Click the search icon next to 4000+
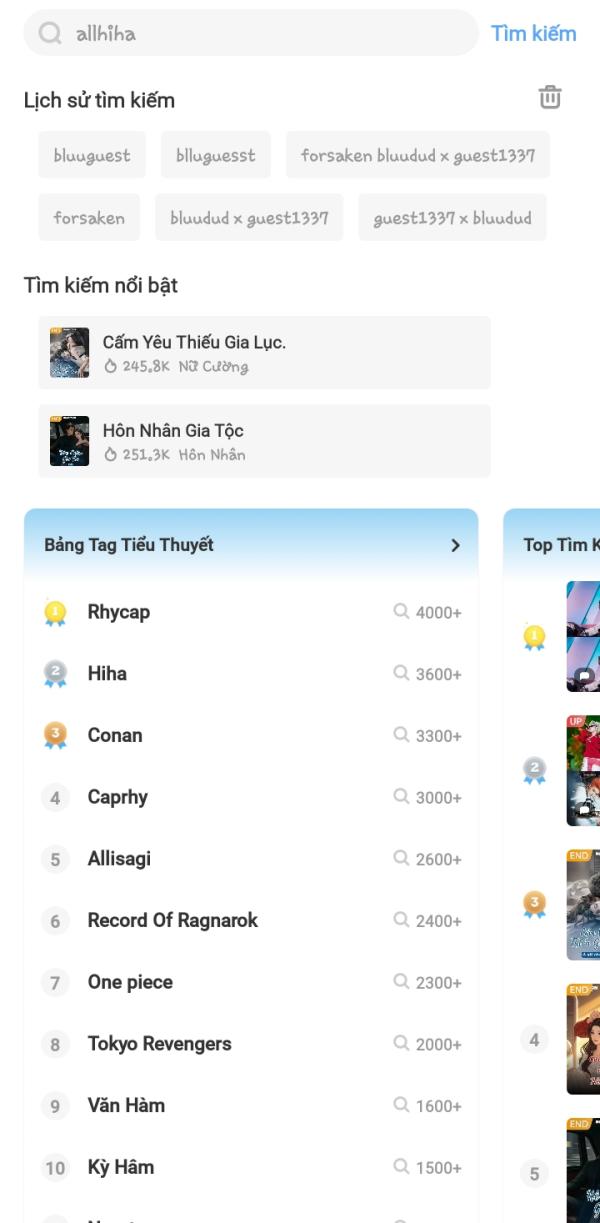The image size is (600, 1223). pos(402,612)
